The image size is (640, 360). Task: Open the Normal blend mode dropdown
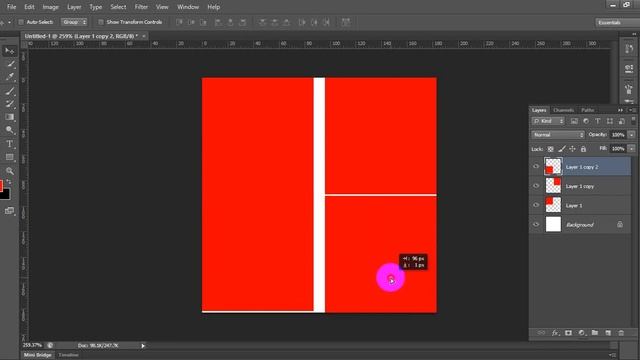coord(558,135)
